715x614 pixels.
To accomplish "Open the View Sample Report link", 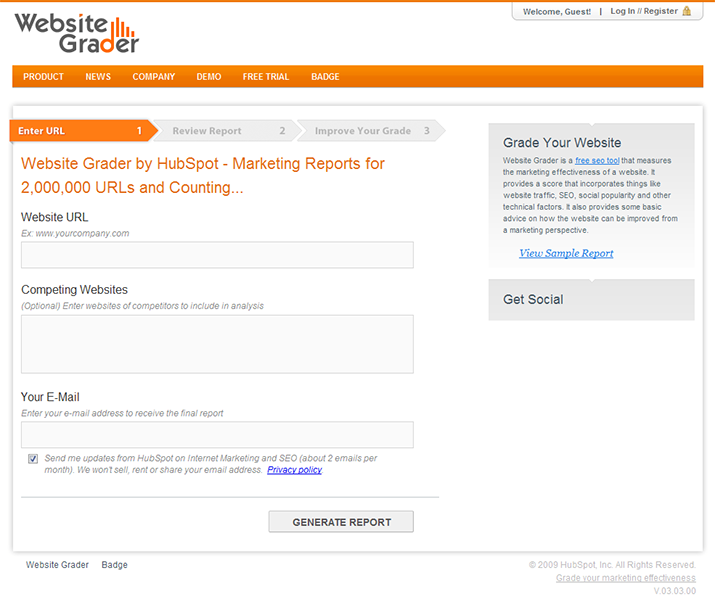I will [x=566, y=253].
